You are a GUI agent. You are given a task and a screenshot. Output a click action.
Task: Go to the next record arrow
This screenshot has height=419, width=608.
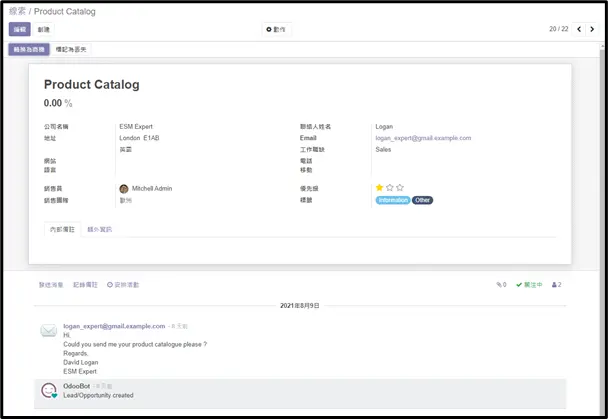pyautogui.click(x=592, y=29)
